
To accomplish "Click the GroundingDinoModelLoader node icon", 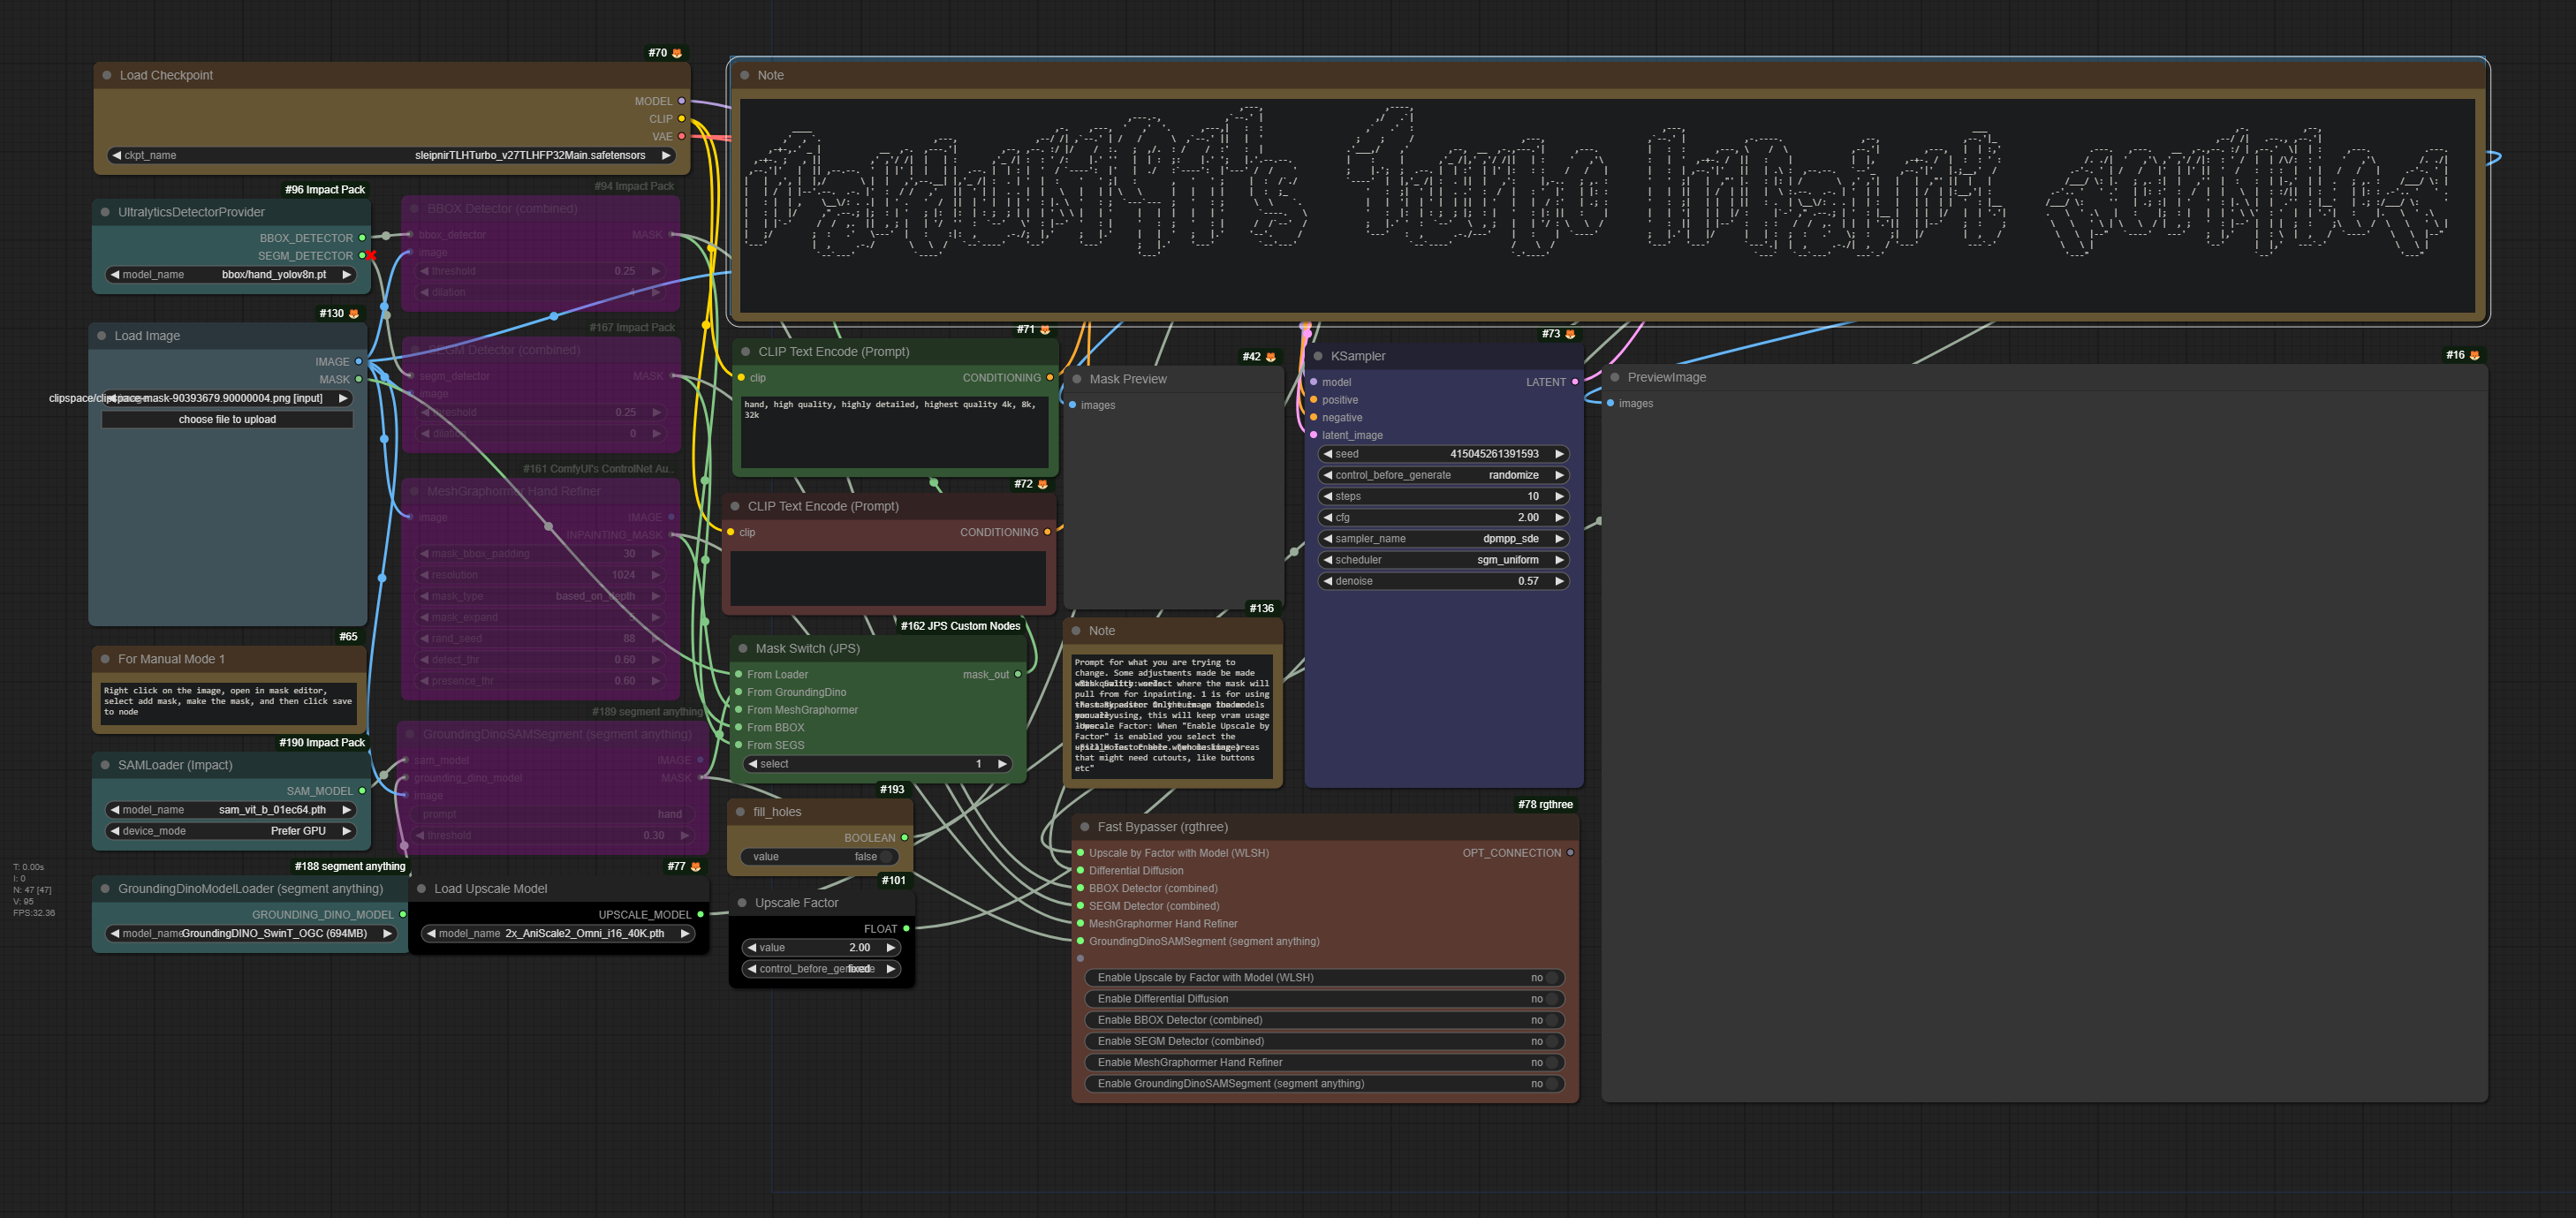I will pyautogui.click(x=105, y=888).
